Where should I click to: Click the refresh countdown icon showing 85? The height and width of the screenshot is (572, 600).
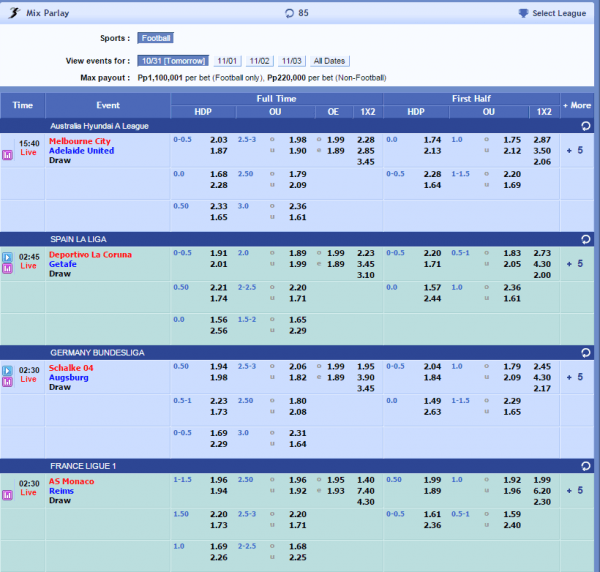[289, 13]
